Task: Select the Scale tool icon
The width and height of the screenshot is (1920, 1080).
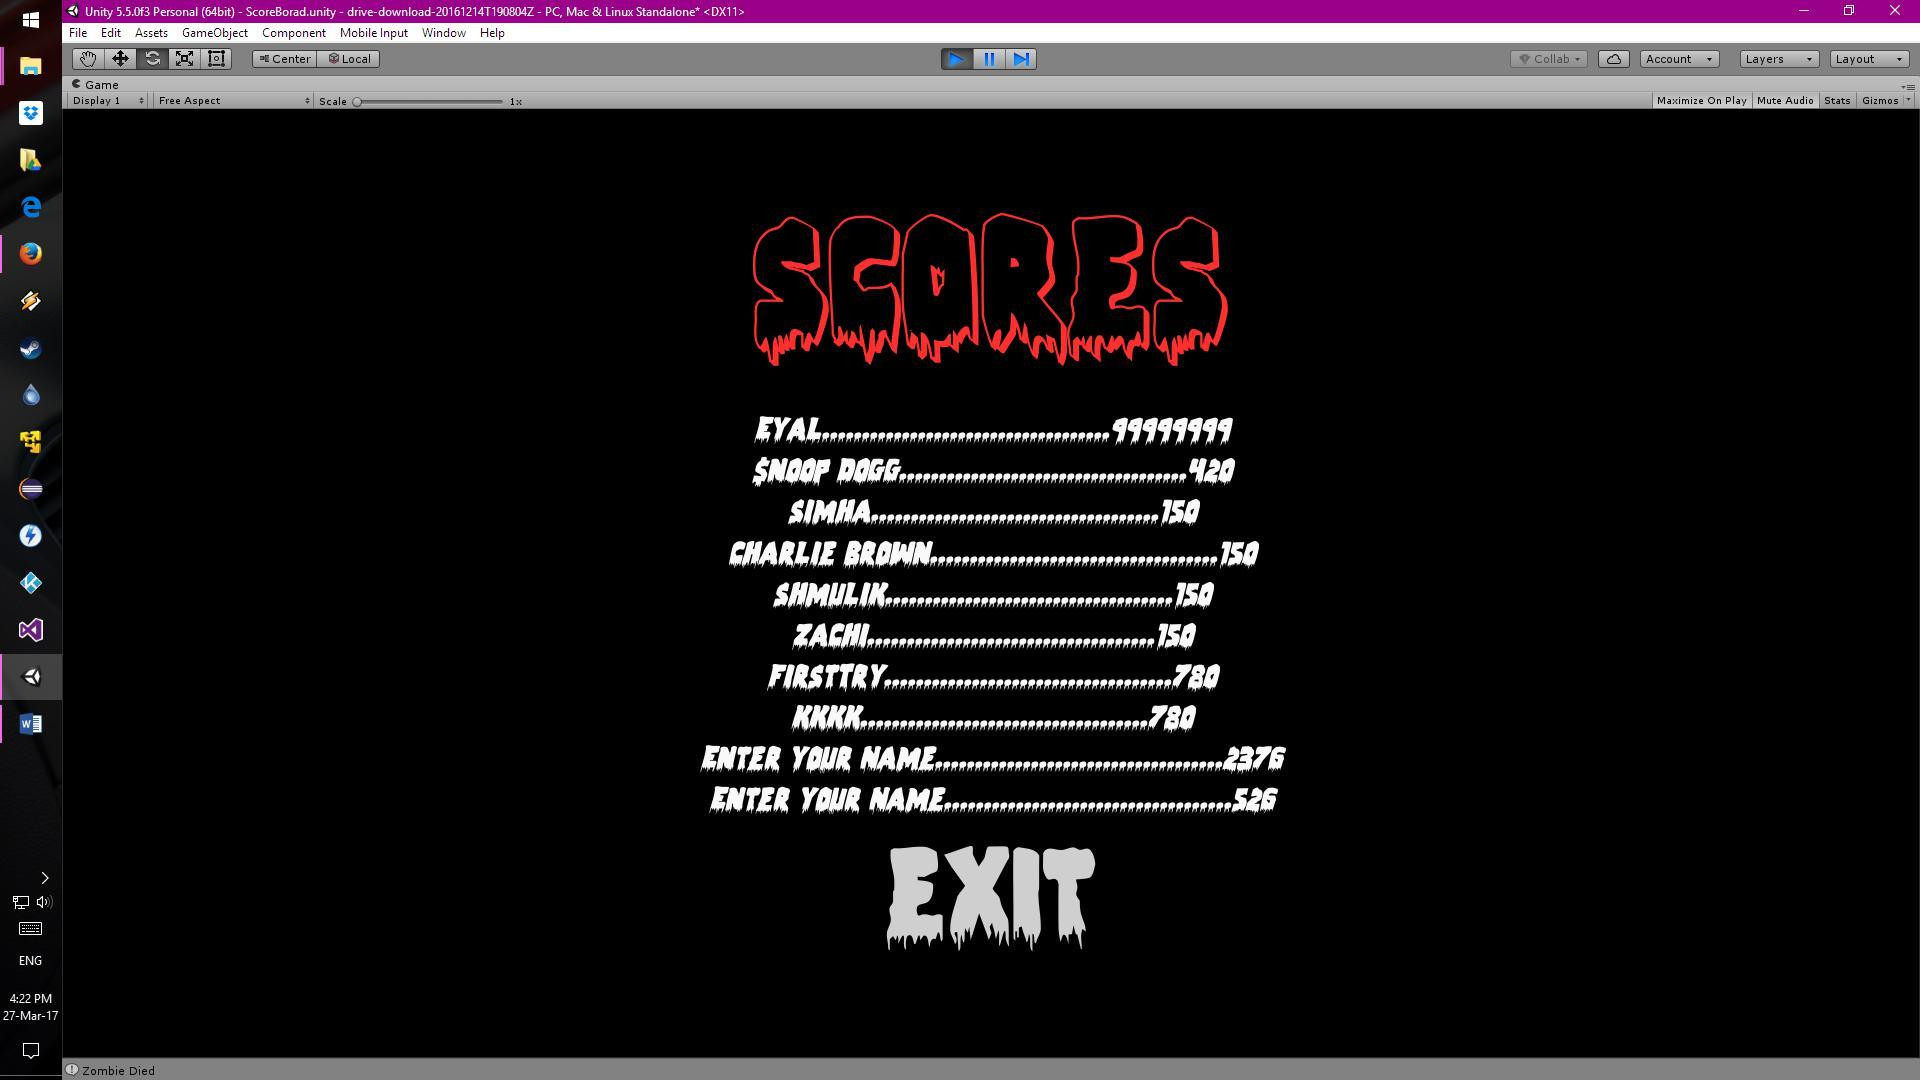Action: 184,59
